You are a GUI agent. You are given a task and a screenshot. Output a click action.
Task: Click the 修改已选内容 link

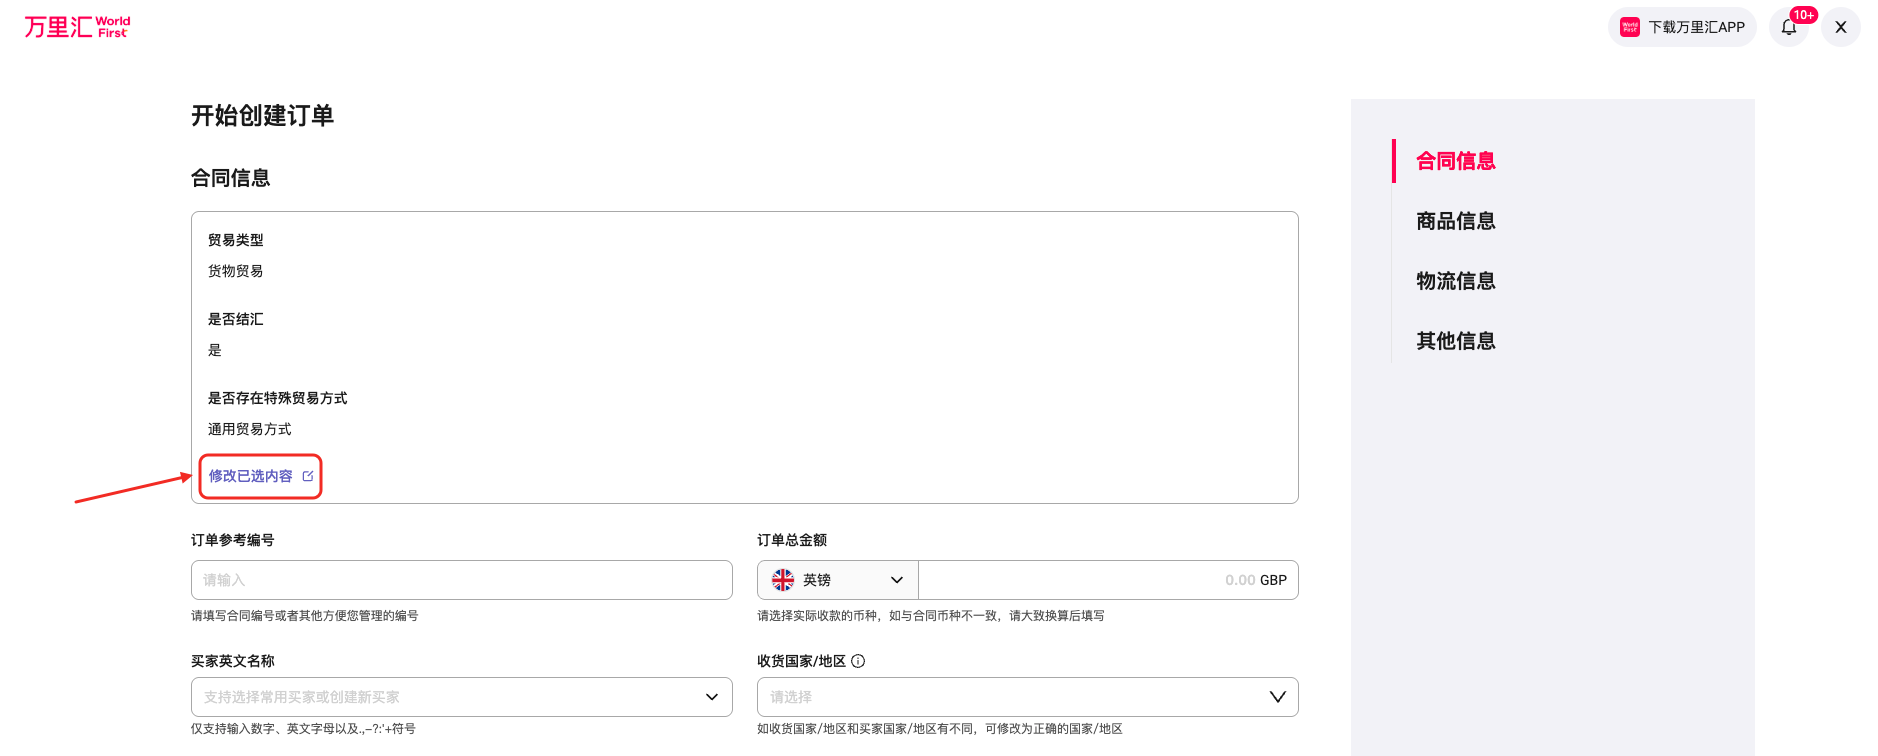click(x=251, y=476)
